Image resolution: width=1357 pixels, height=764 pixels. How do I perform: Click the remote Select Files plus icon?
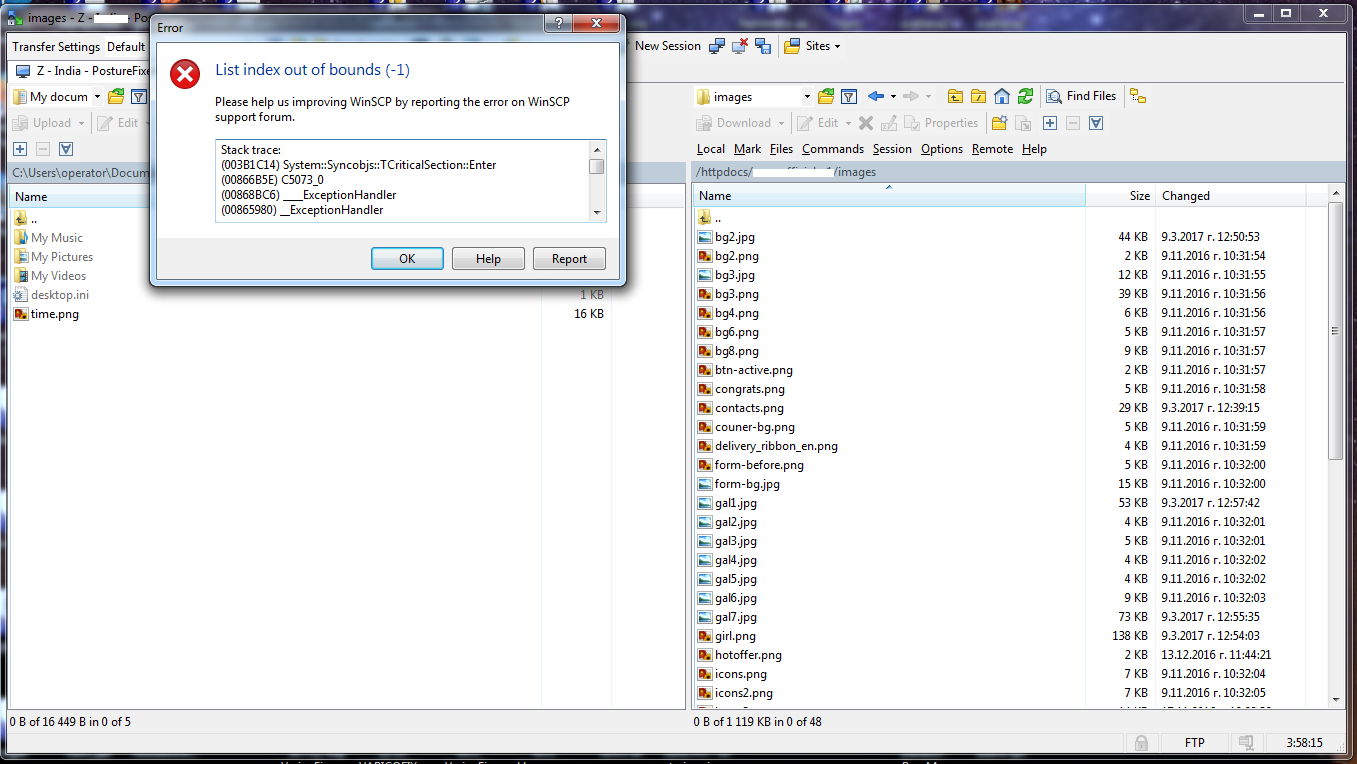(x=1049, y=123)
